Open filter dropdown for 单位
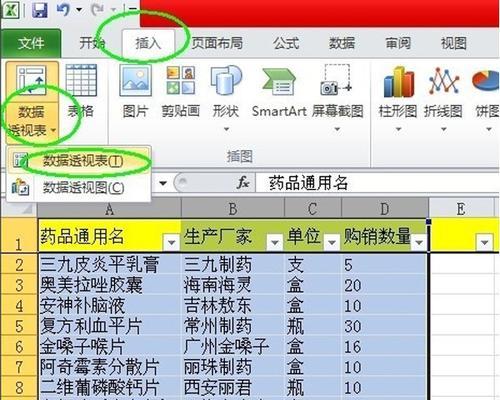 click(x=332, y=242)
